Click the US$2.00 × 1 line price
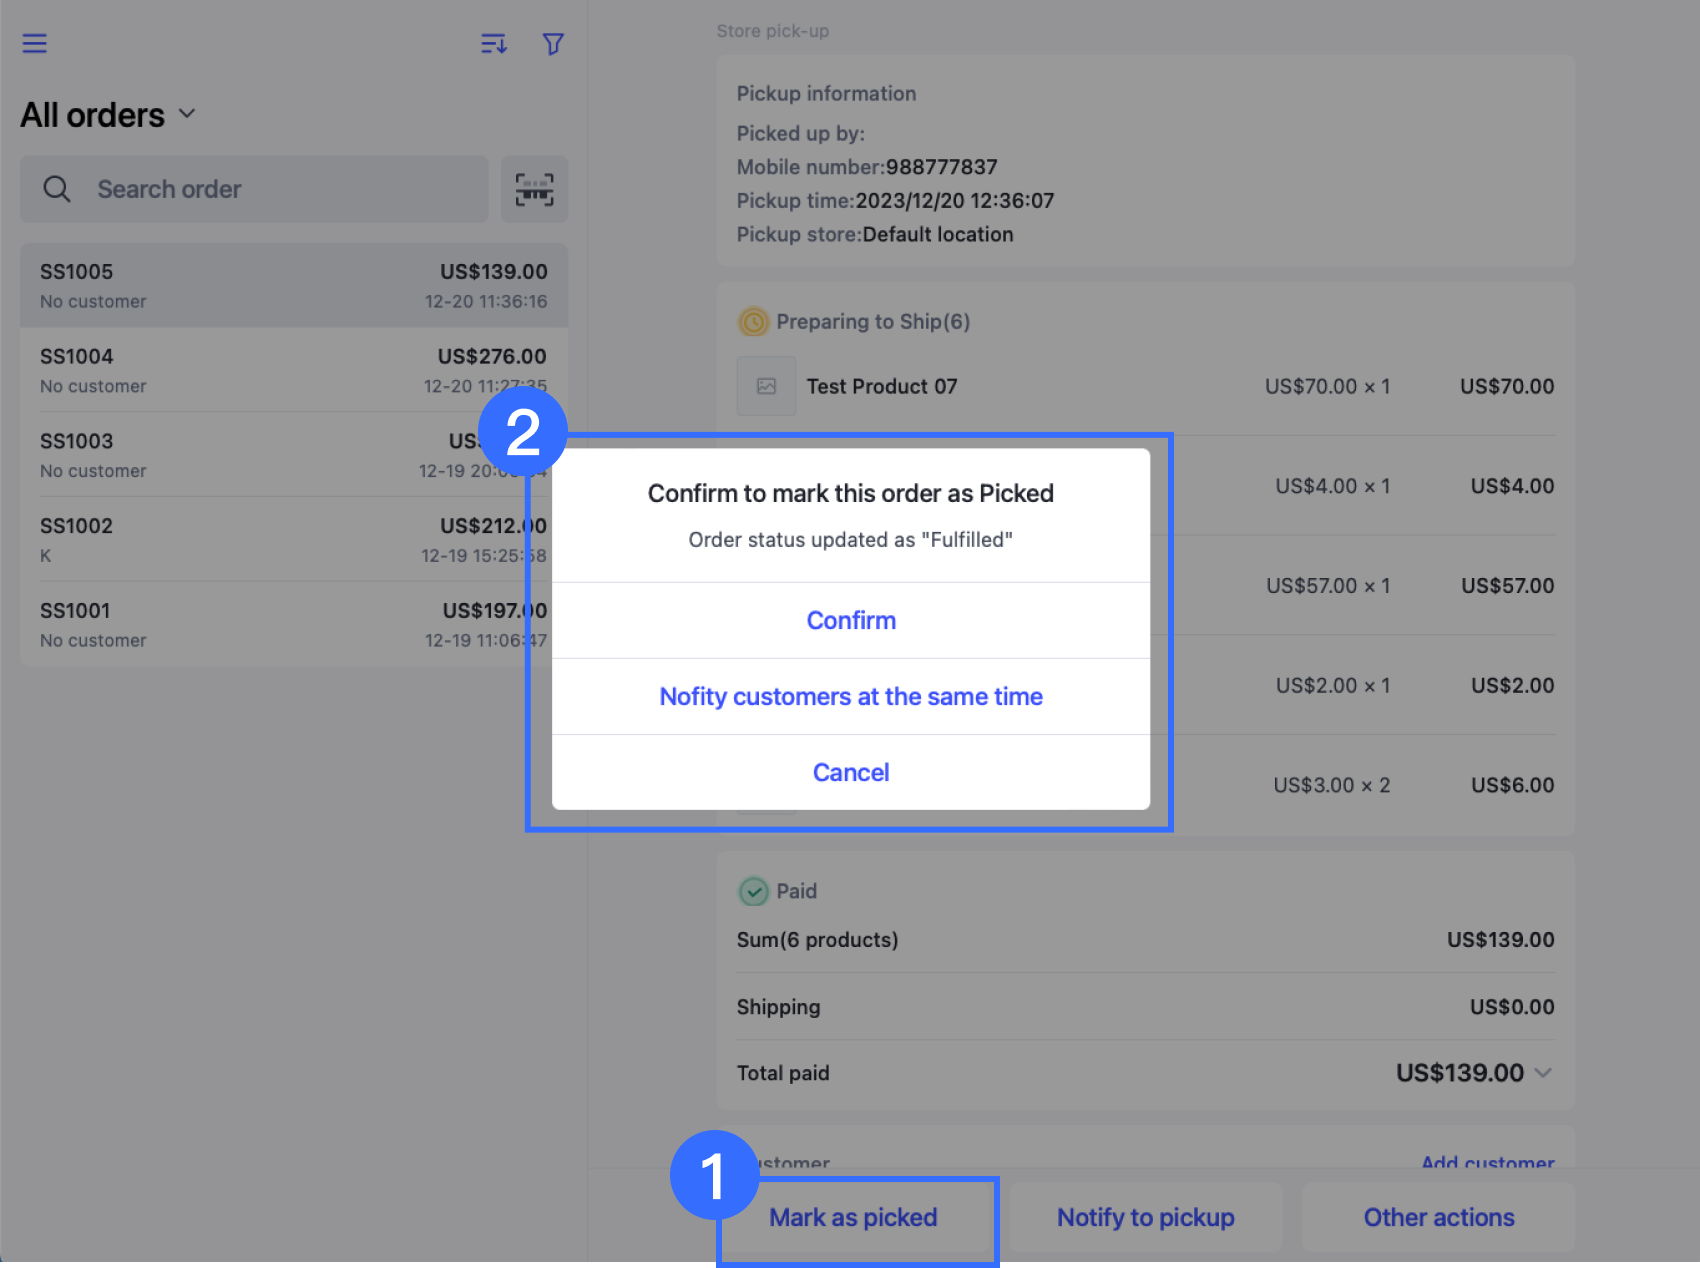1700x1268 pixels. (x=1333, y=686)
